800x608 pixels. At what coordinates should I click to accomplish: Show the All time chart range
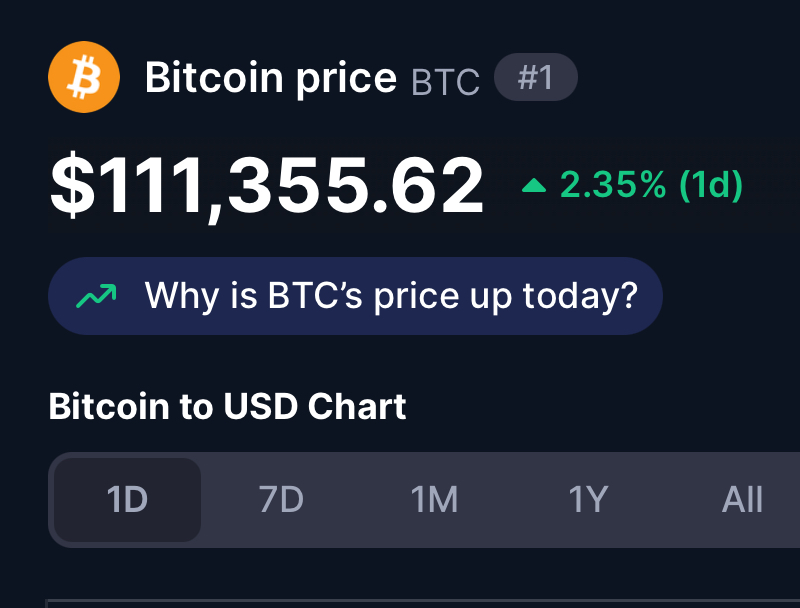(742, 499)
